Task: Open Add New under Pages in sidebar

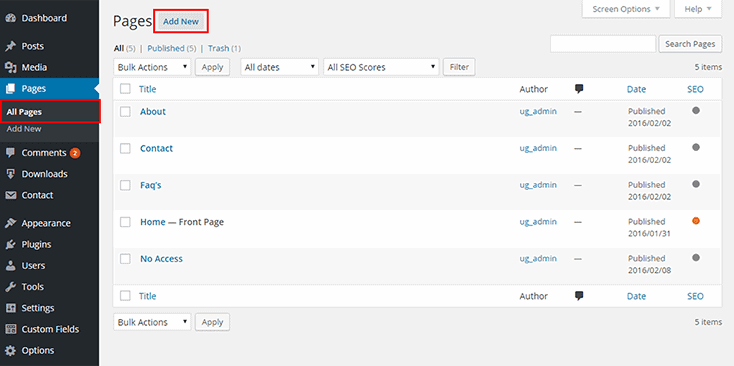Action: (24, 129)
